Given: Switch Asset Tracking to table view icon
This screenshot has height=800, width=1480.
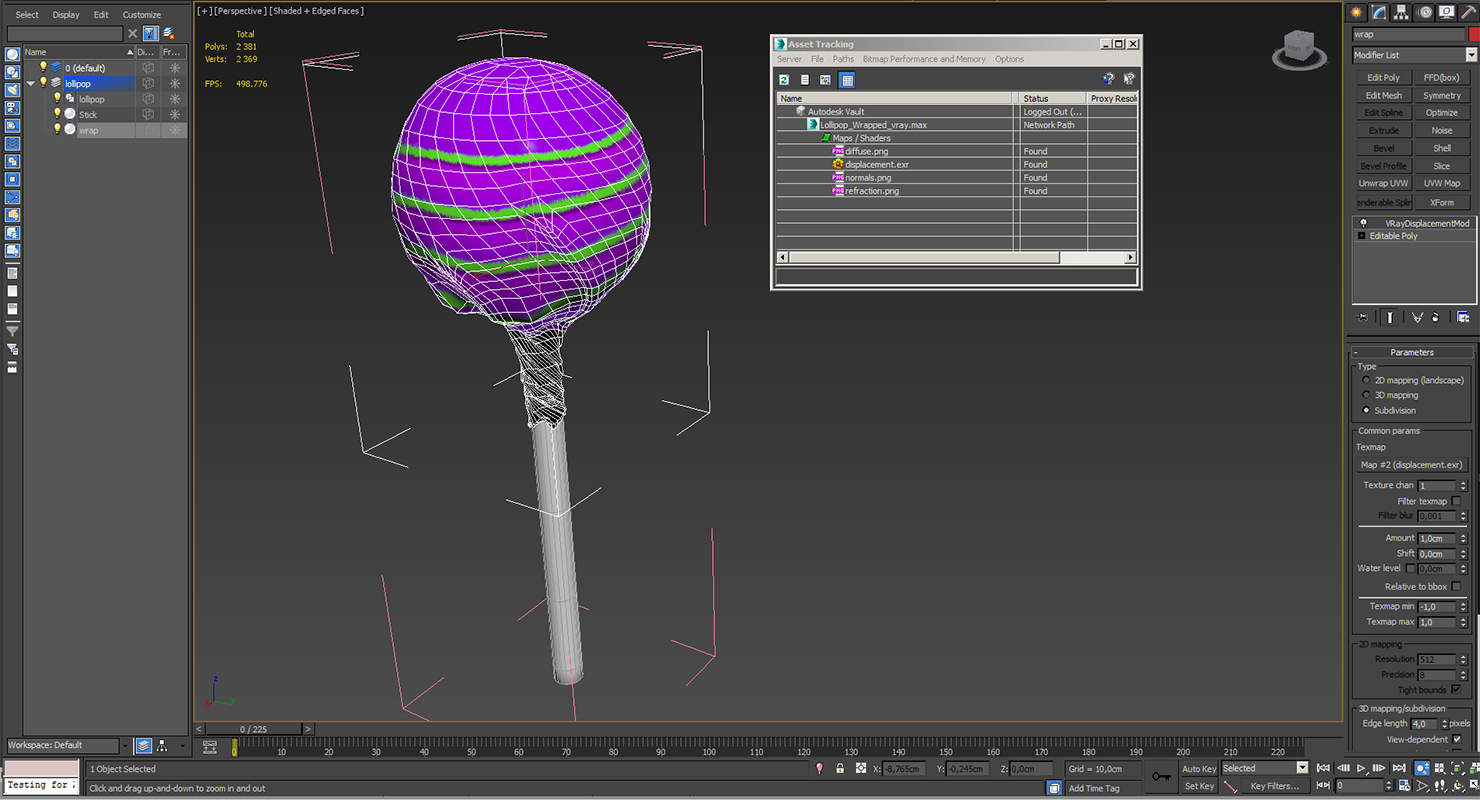Looking at the screenshot, I should [x=847, y=79].
